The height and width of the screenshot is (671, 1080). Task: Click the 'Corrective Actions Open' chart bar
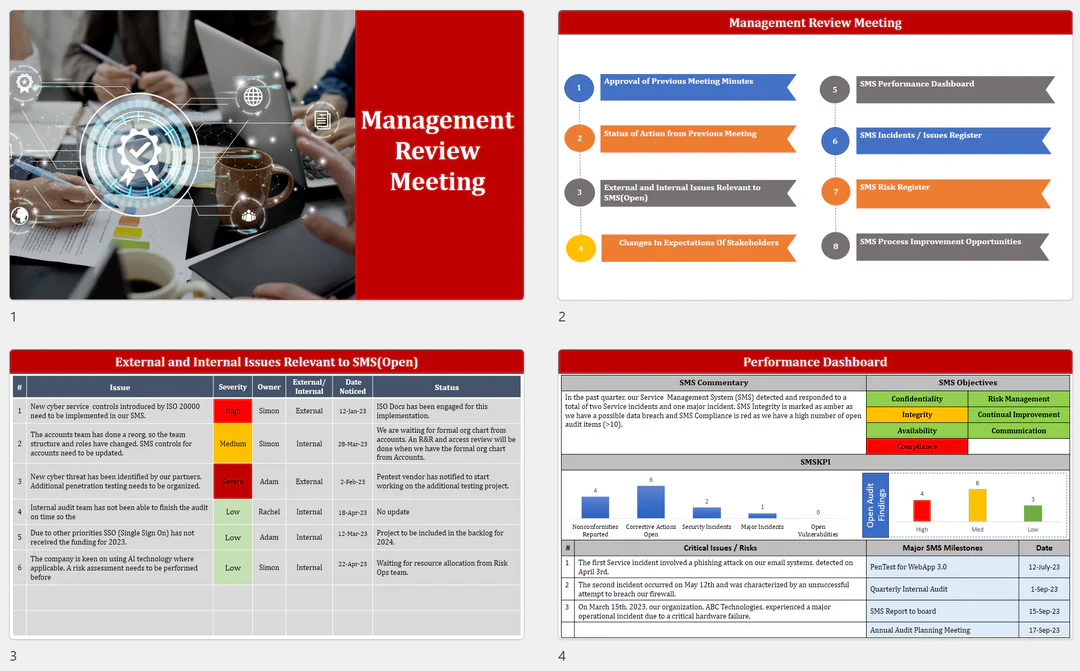(650, 502)
